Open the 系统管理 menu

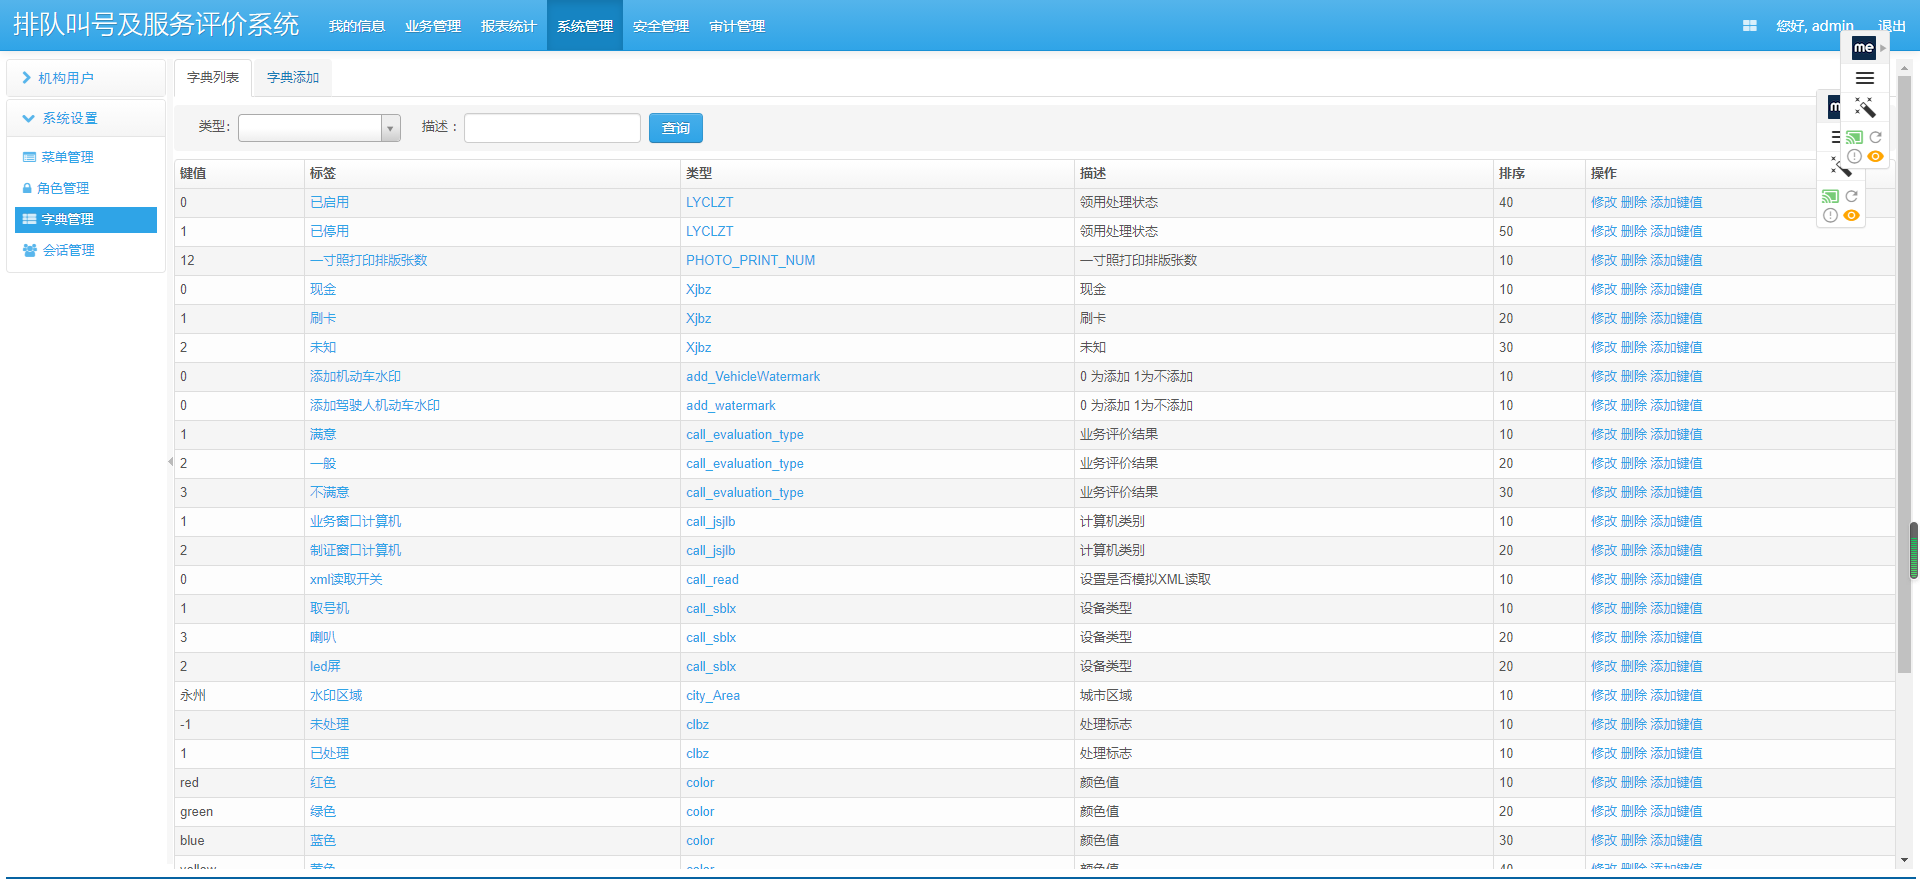tap(585, 26)
